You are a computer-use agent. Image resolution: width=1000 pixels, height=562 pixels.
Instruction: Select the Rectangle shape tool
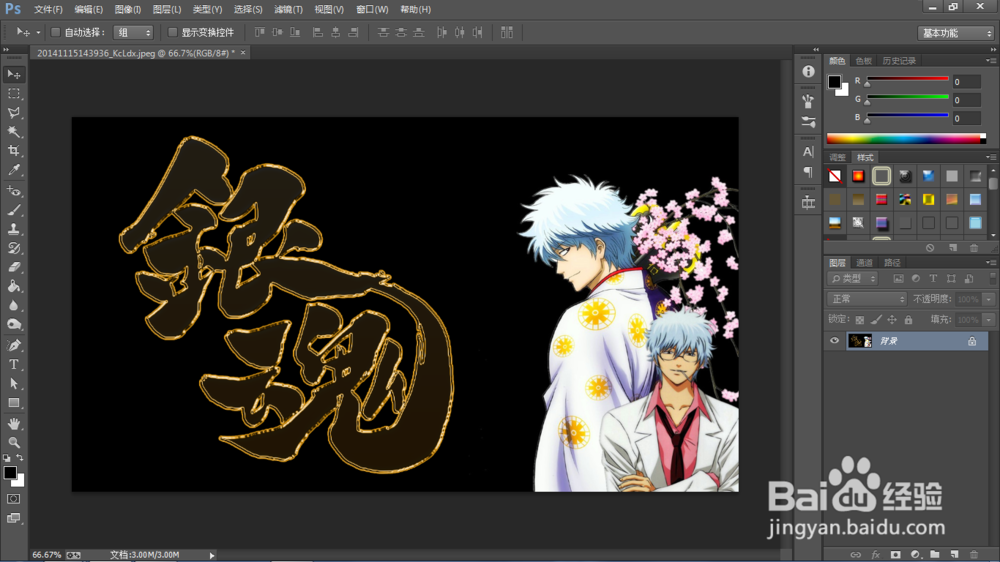coord(13,403)
